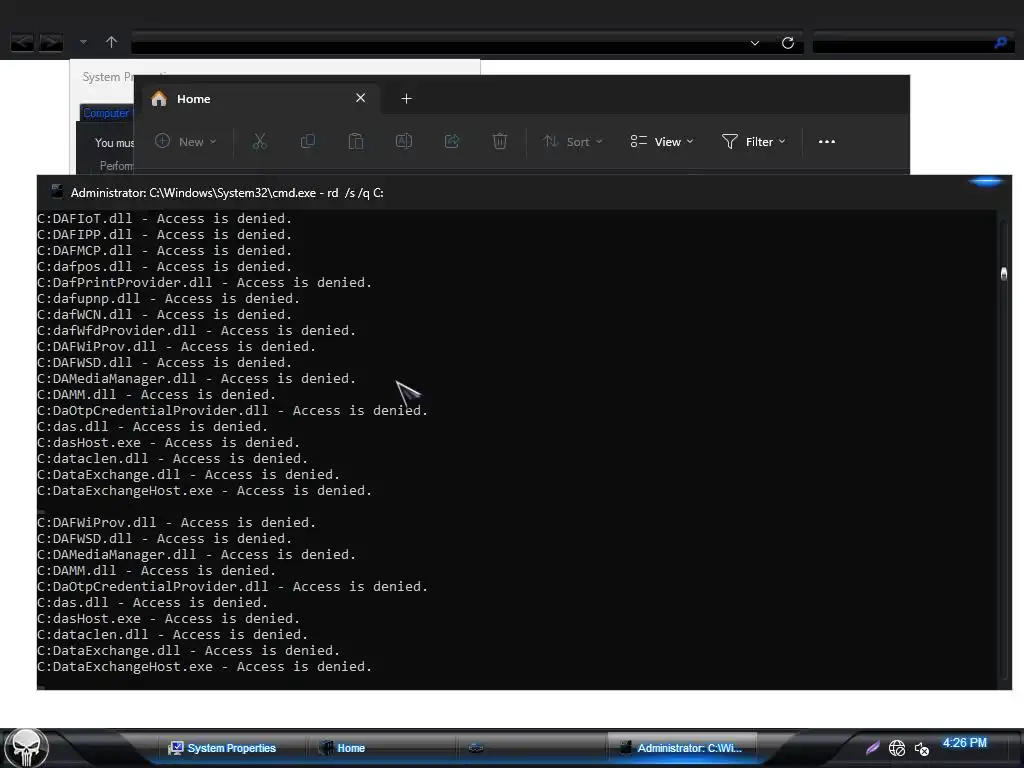Image resolution: width=1024 pixels, height=768 pixels.
Task: Click the line 'C:dafpos.dll - Access is denied.'
Action: coord(165,266)
